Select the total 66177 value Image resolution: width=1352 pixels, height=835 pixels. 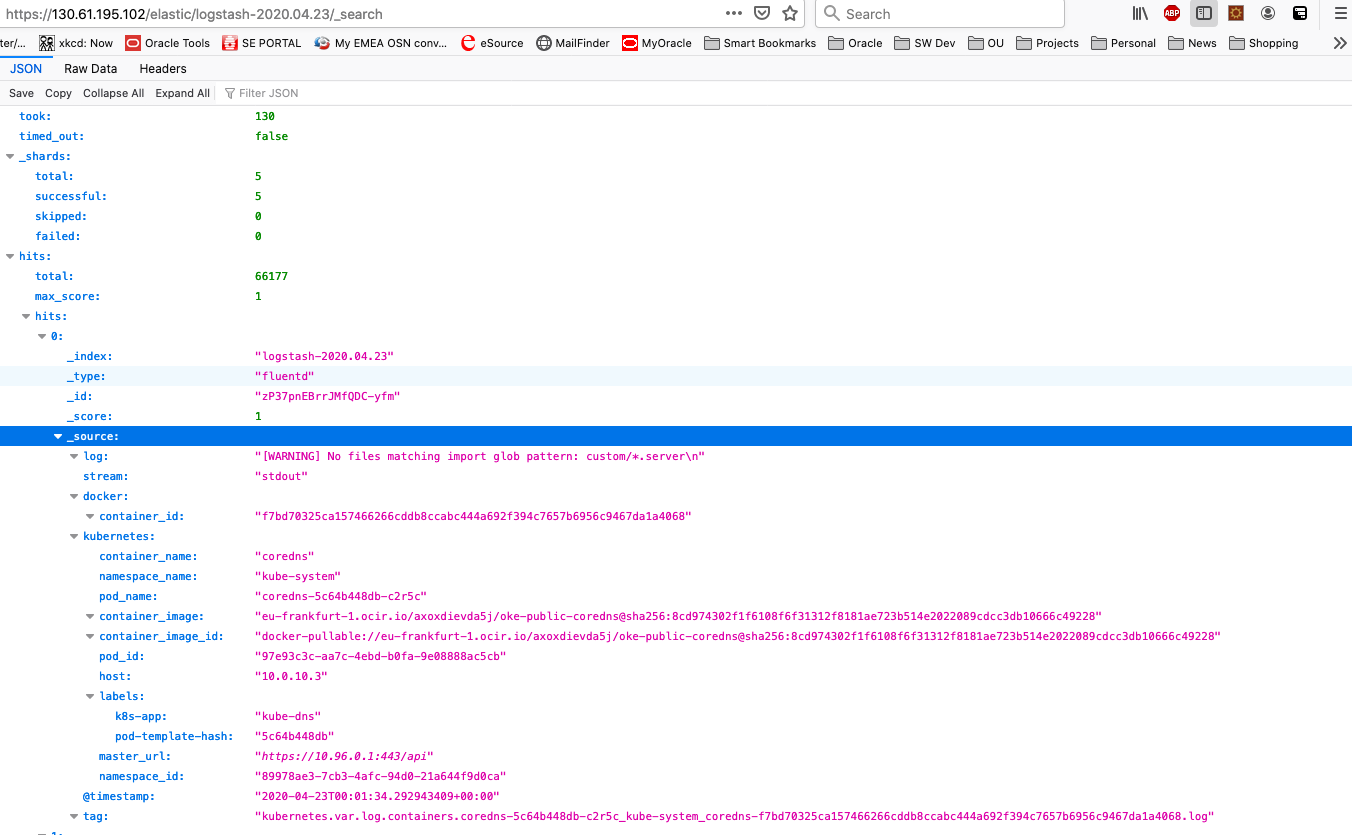tap(271, 276)
